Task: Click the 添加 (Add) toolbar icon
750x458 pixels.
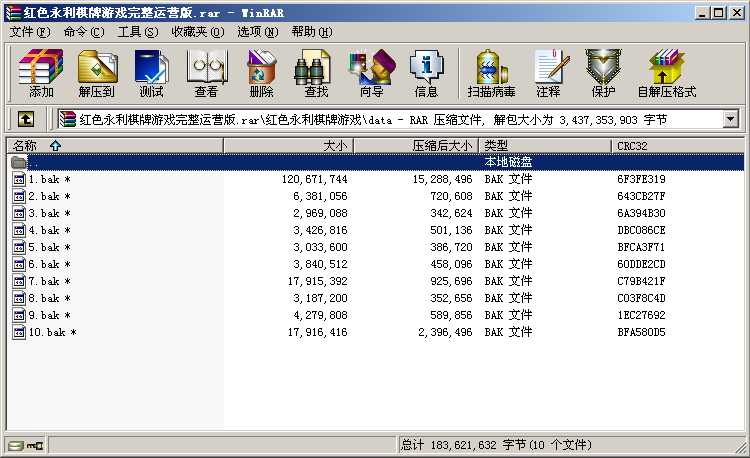Action: coord(41,73)
